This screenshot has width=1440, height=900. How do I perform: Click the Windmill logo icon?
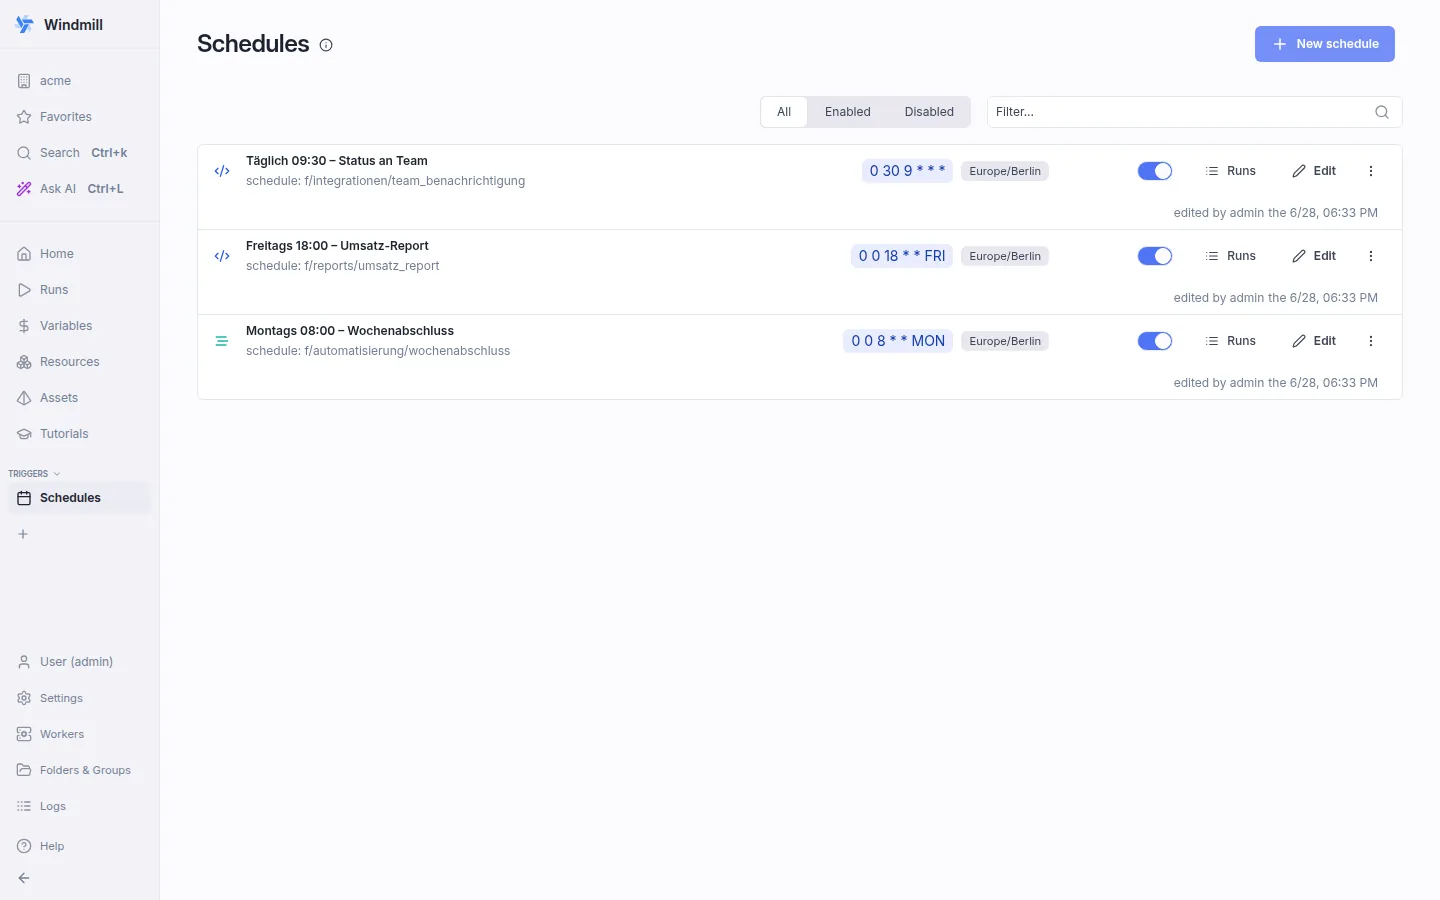(x=25, y=25)
